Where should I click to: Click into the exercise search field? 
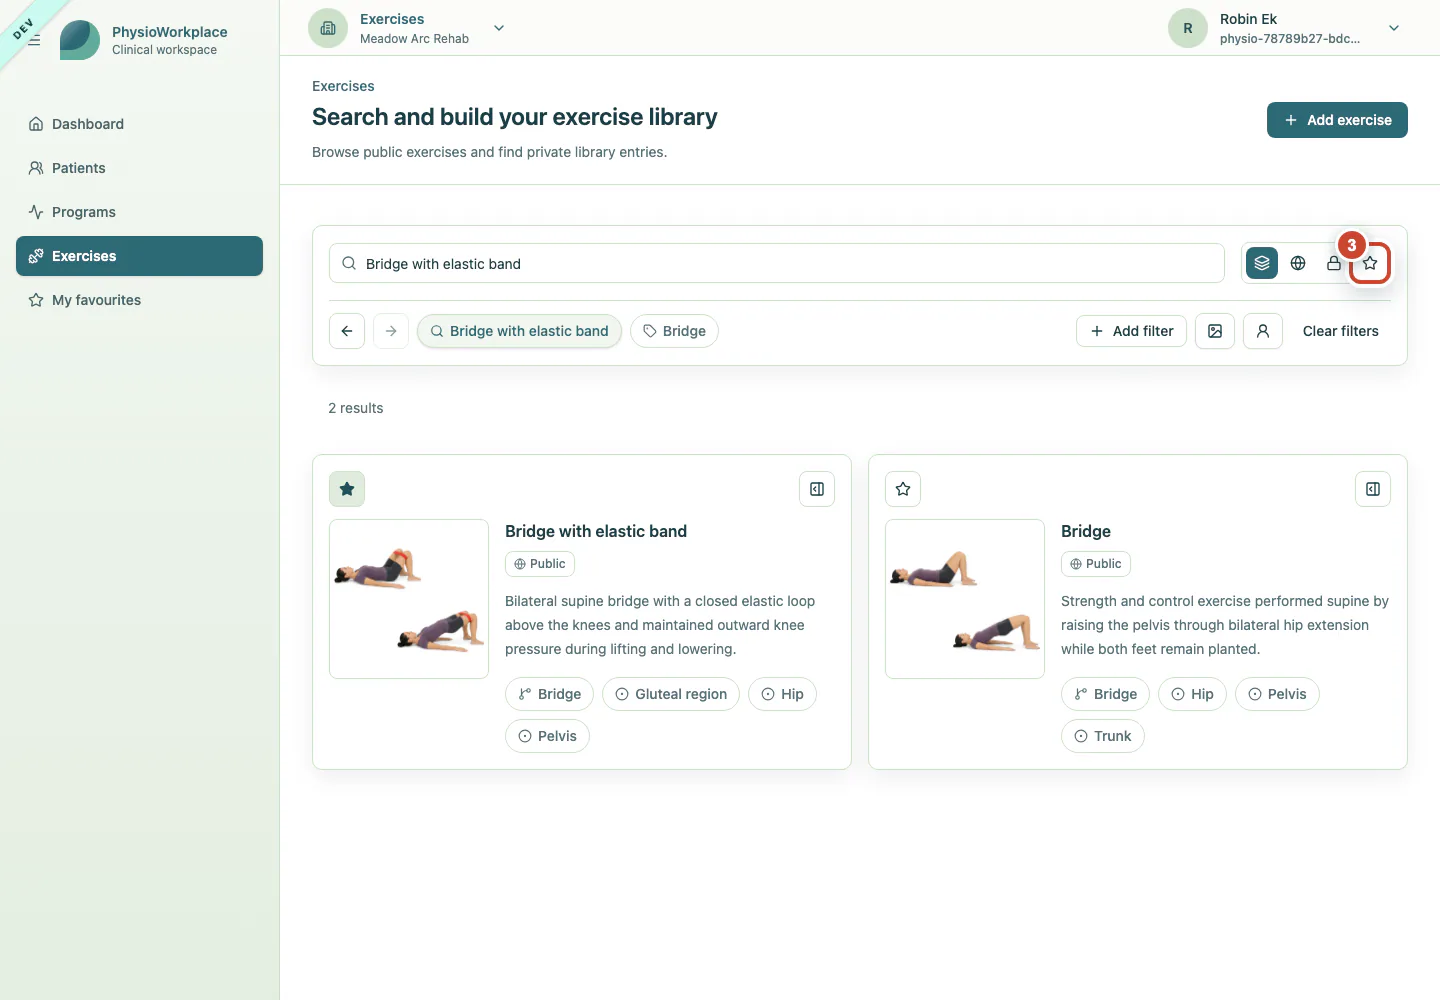[x=777, y=263]
